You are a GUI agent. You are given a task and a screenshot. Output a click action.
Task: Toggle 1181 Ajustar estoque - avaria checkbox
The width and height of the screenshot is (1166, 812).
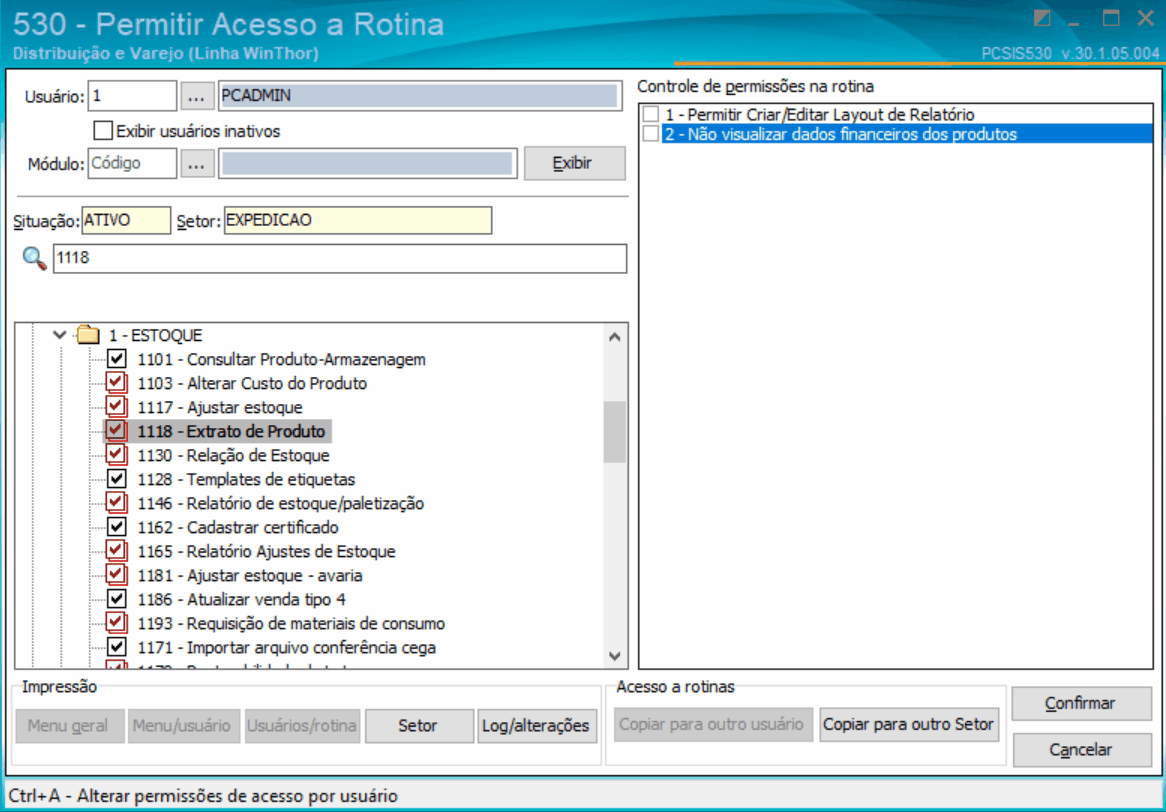click(116, 575)
